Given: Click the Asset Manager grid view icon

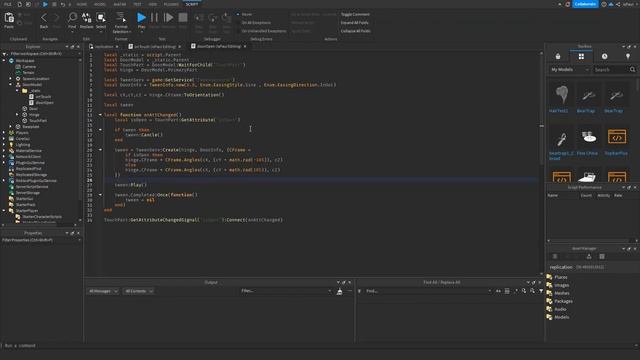Looking at the screenshot, I should pos(602,256).
